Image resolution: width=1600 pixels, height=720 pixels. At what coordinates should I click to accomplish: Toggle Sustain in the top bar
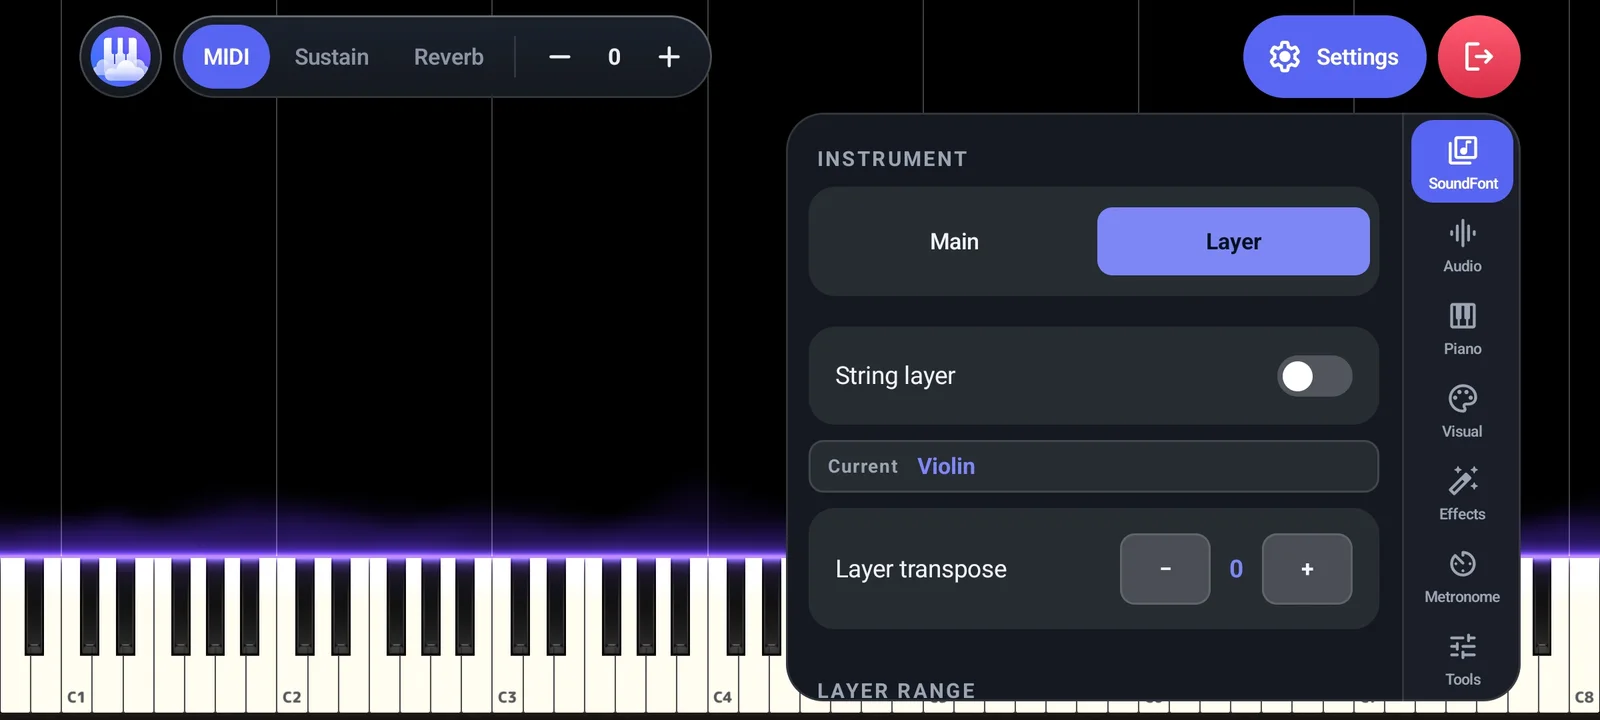(x=332, y=57)
